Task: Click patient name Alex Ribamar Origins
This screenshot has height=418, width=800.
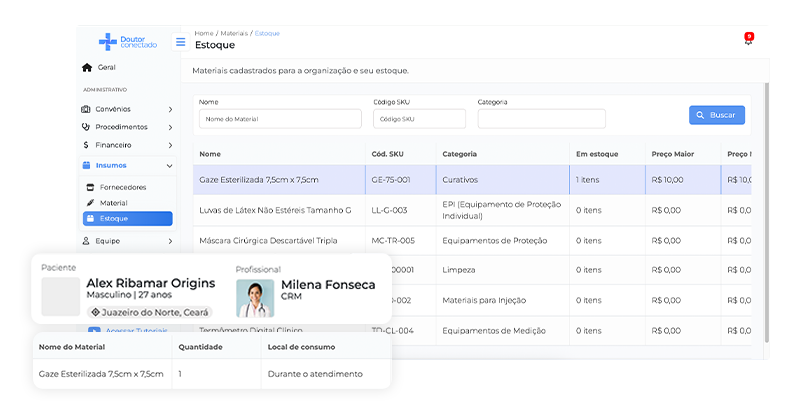Action: [x=151, y=283]
